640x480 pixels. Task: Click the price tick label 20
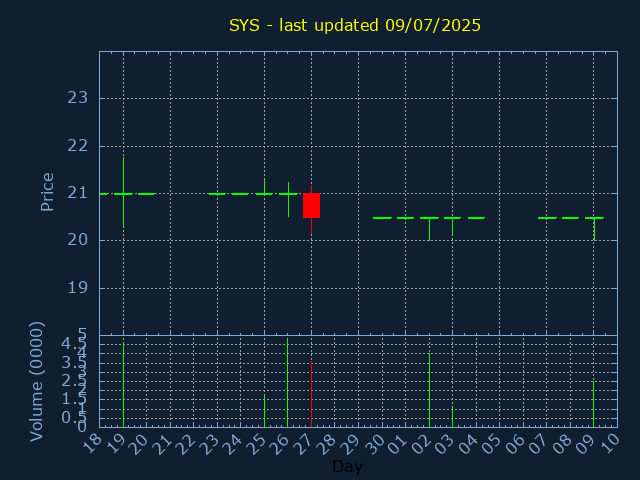coord(78,240)
